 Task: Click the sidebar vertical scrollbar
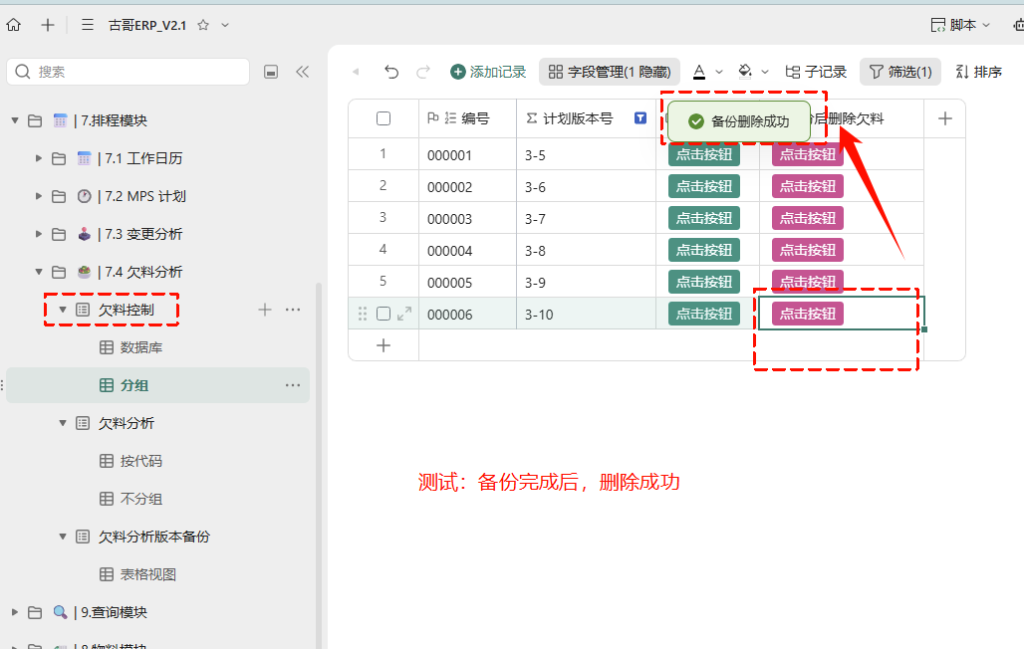tap(319, 466)
